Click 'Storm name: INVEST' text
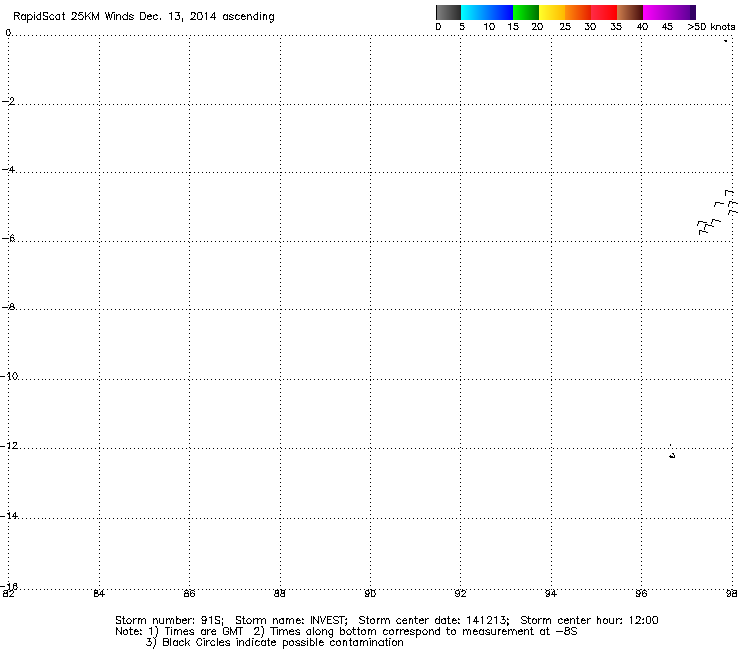Screen dimensions: 740x650 click(x=291, y=620)
